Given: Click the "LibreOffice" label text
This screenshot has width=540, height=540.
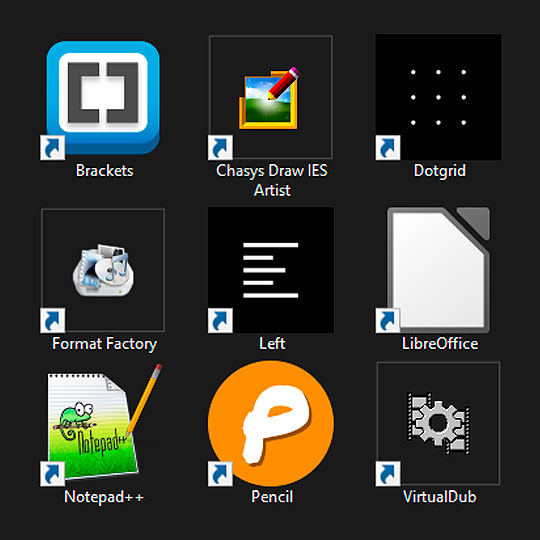Looking at the screenshot, I should [440, 343].
